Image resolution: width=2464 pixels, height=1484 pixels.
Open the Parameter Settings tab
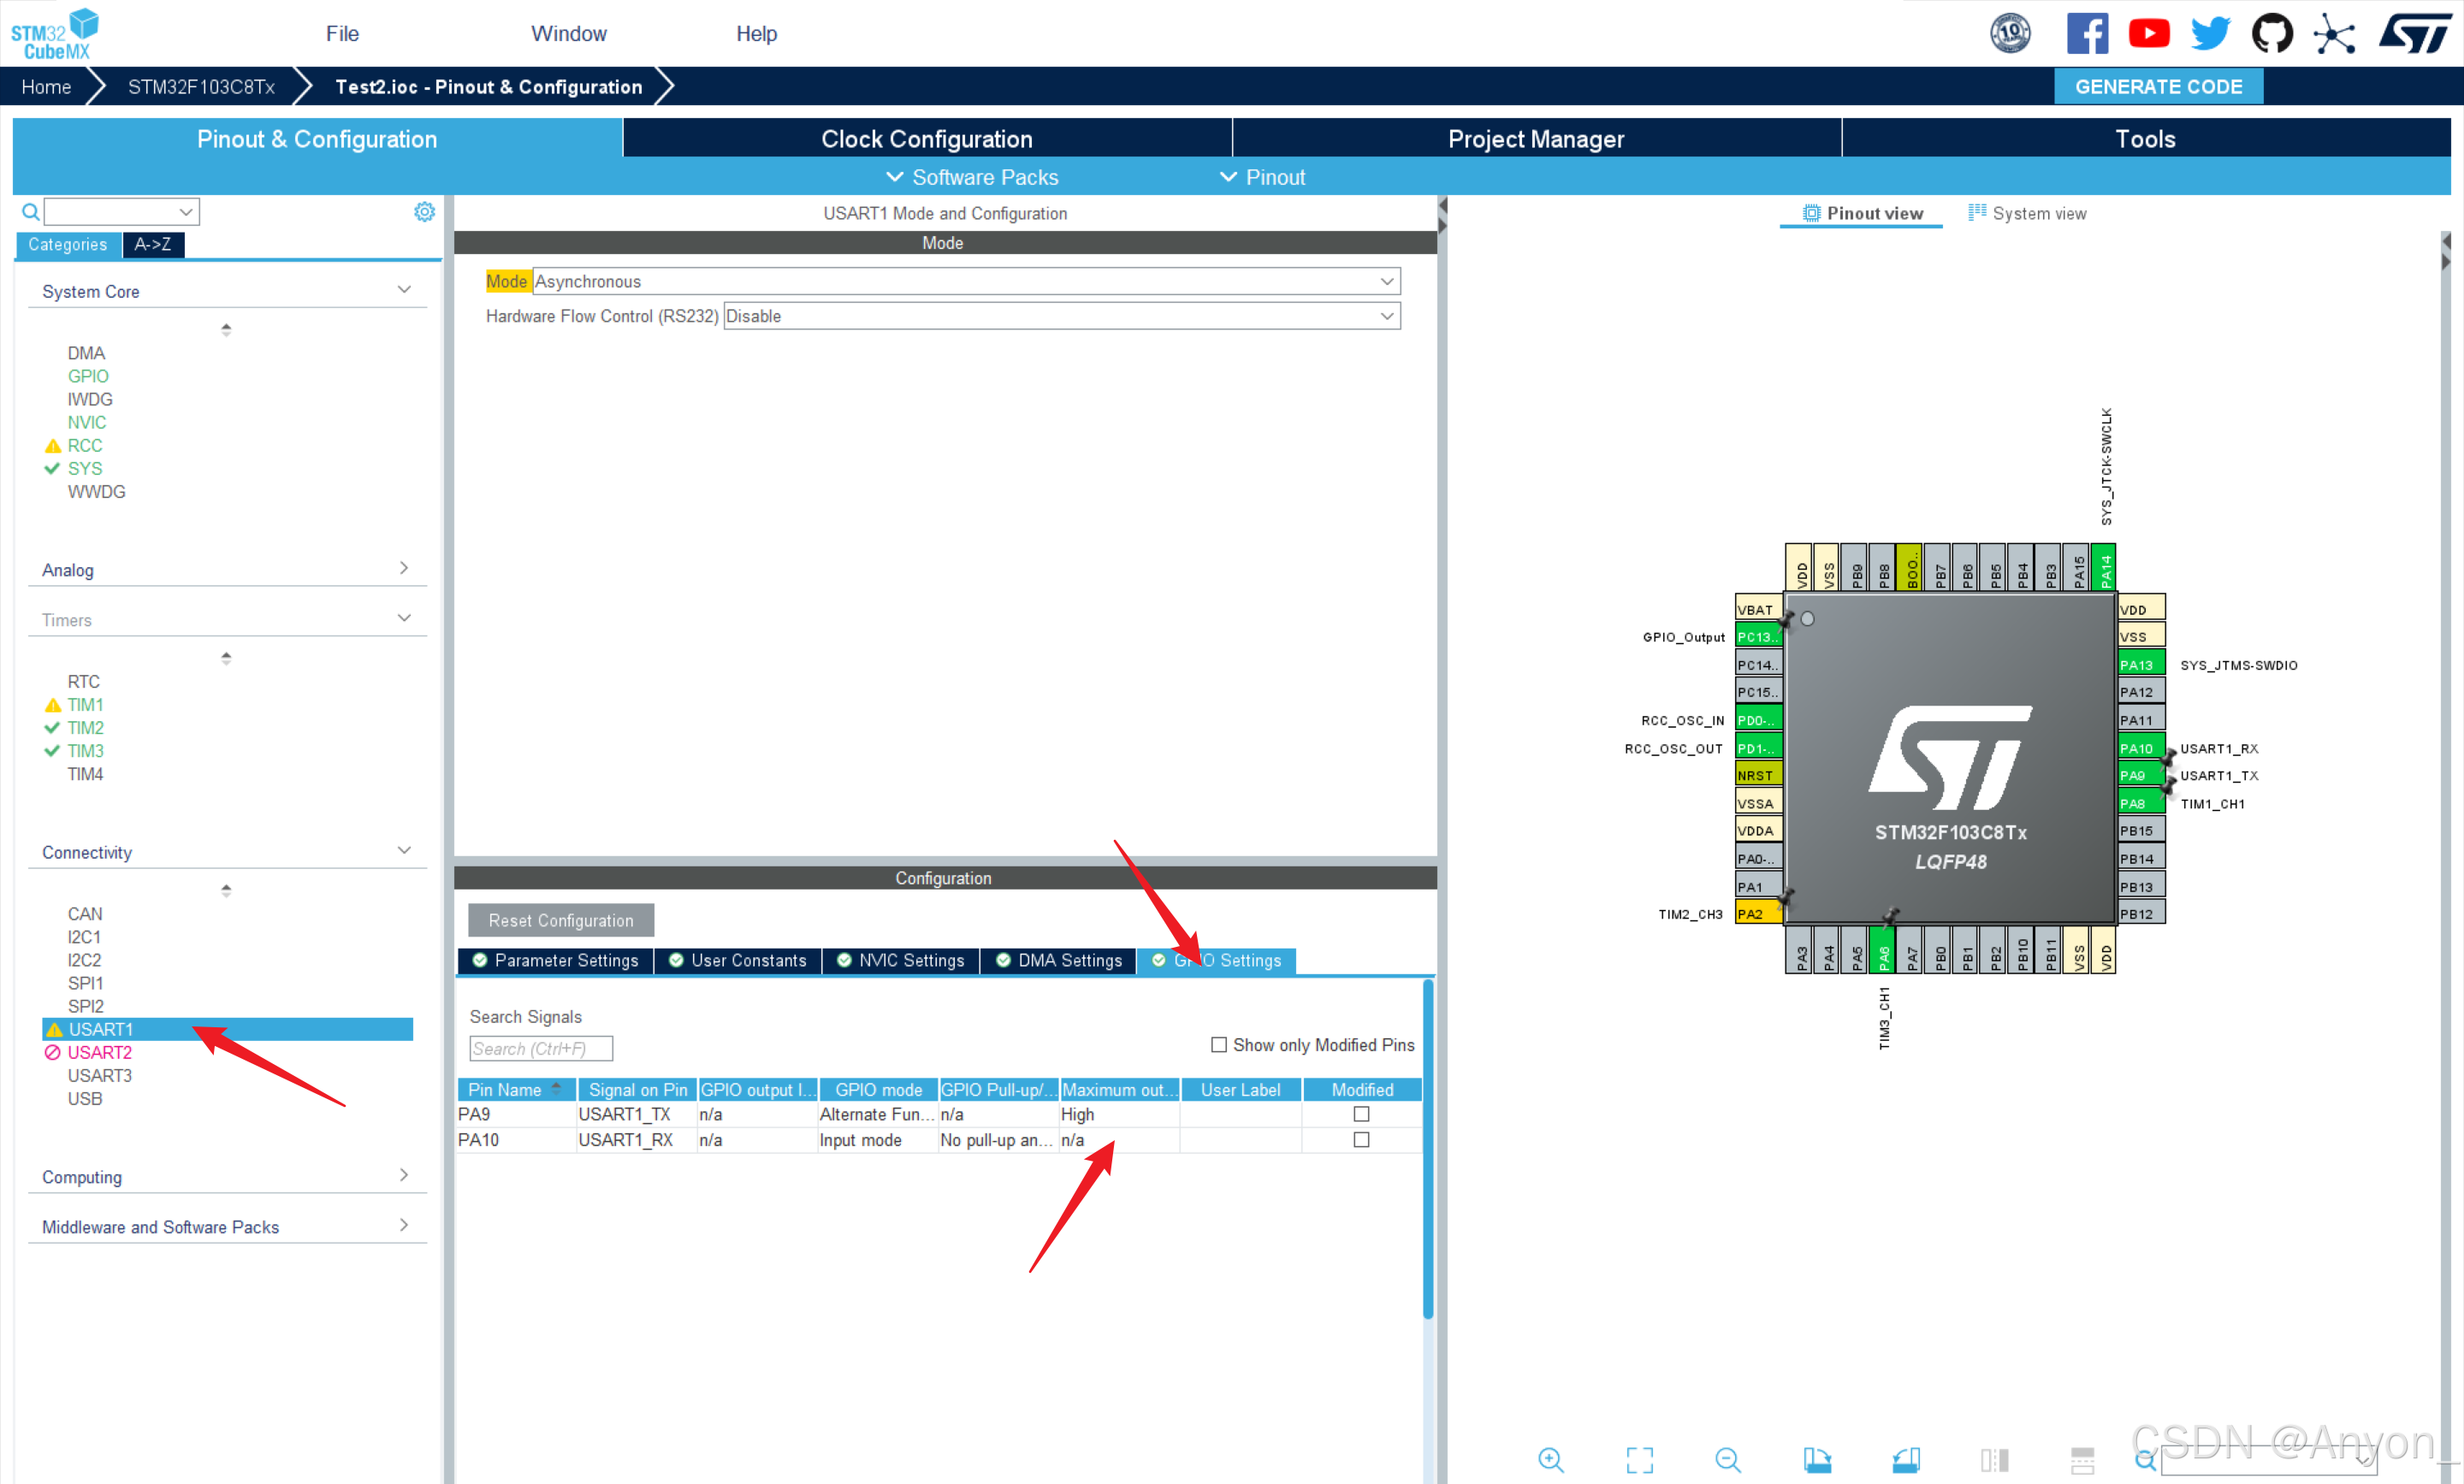[x=555, y=961]
